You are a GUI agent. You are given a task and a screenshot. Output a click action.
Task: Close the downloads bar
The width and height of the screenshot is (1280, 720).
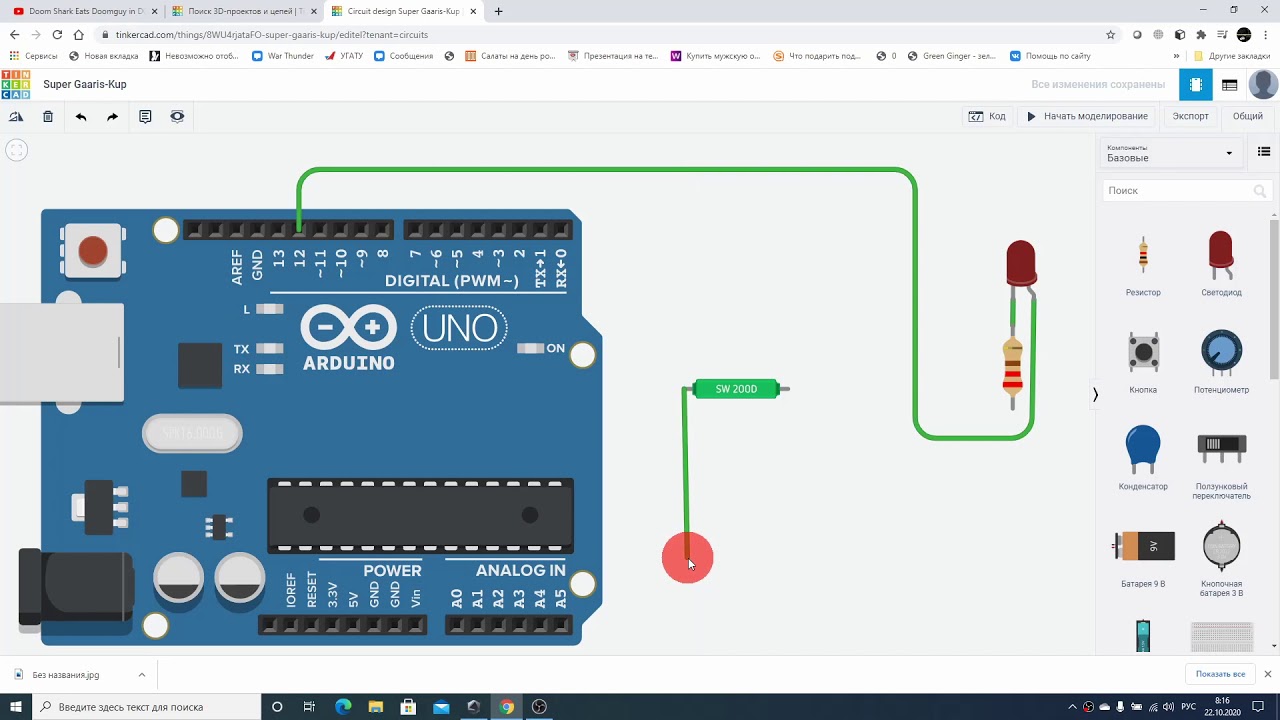tap(1268, 674)
